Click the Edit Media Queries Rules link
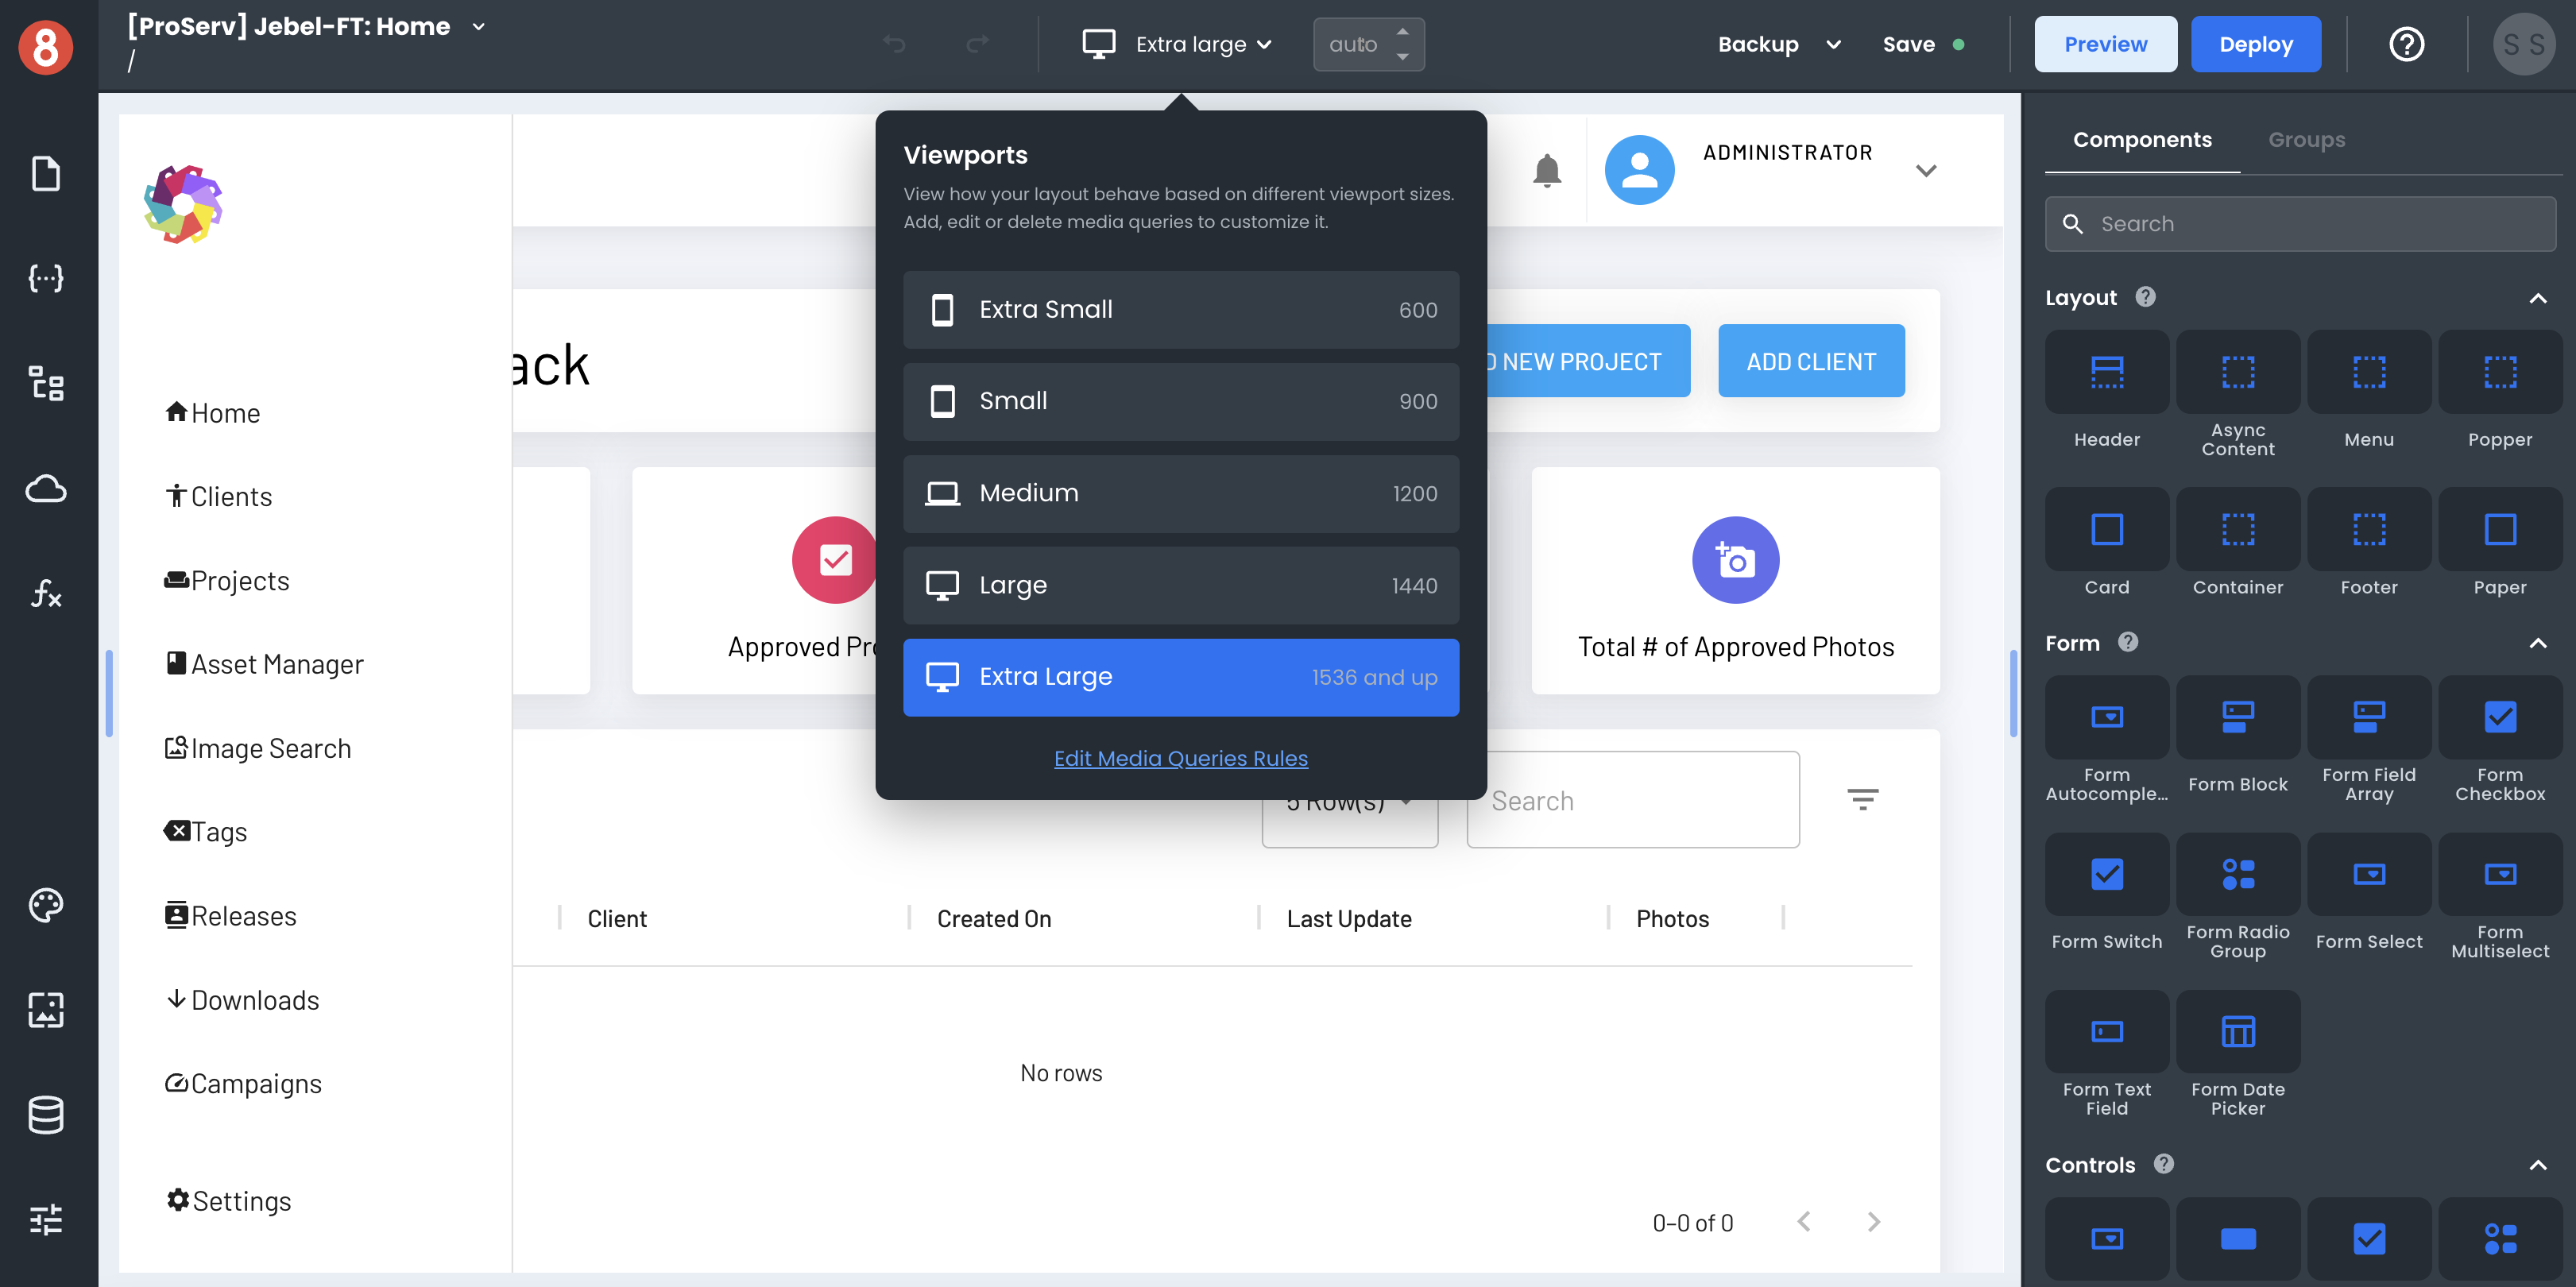2576x1287 pixels. (1180, 757)
